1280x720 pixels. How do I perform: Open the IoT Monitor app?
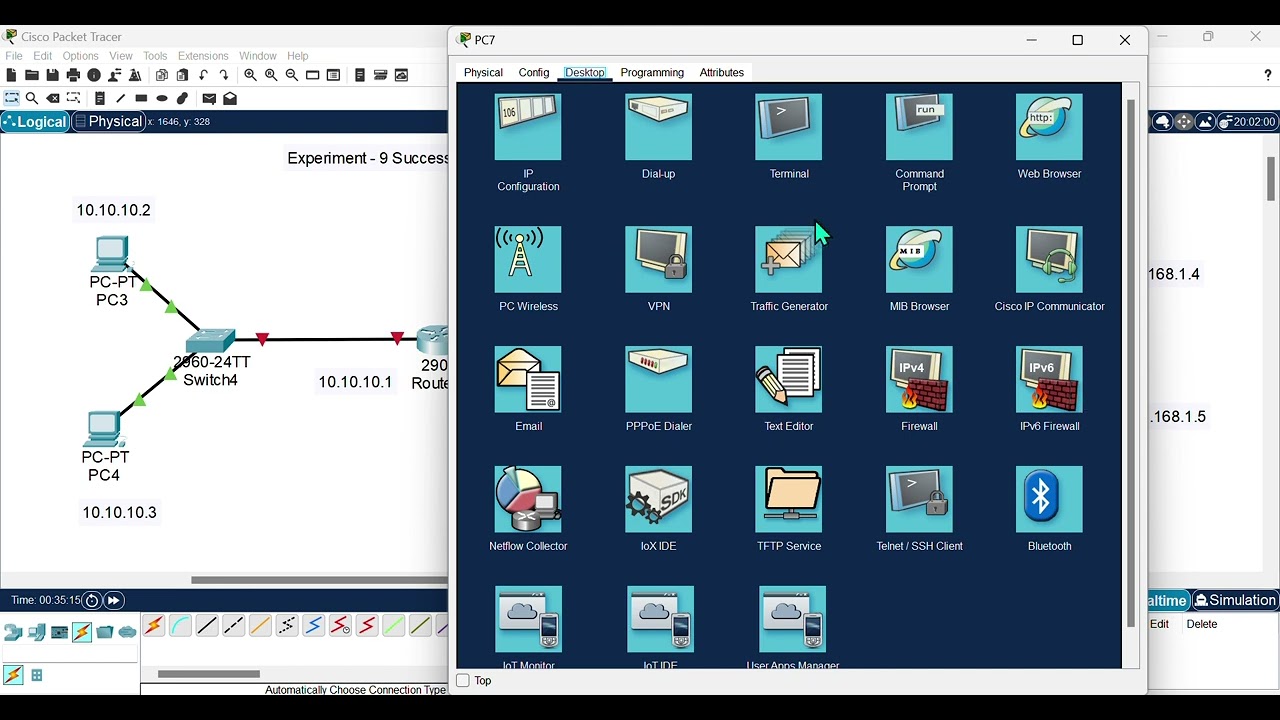pyautogui.click(x=529, y=619)
